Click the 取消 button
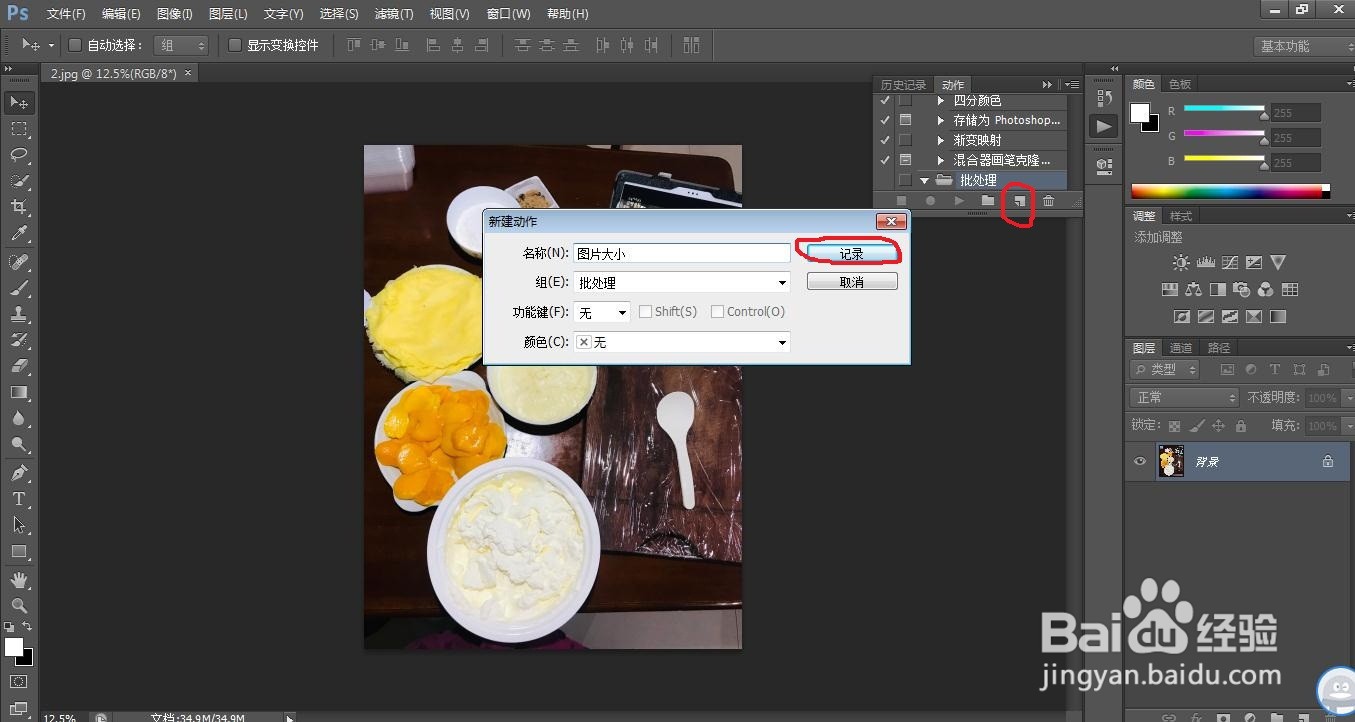The height and width of the screenshot is (722, 1355). pyautogui.click(x=852, y=282)
